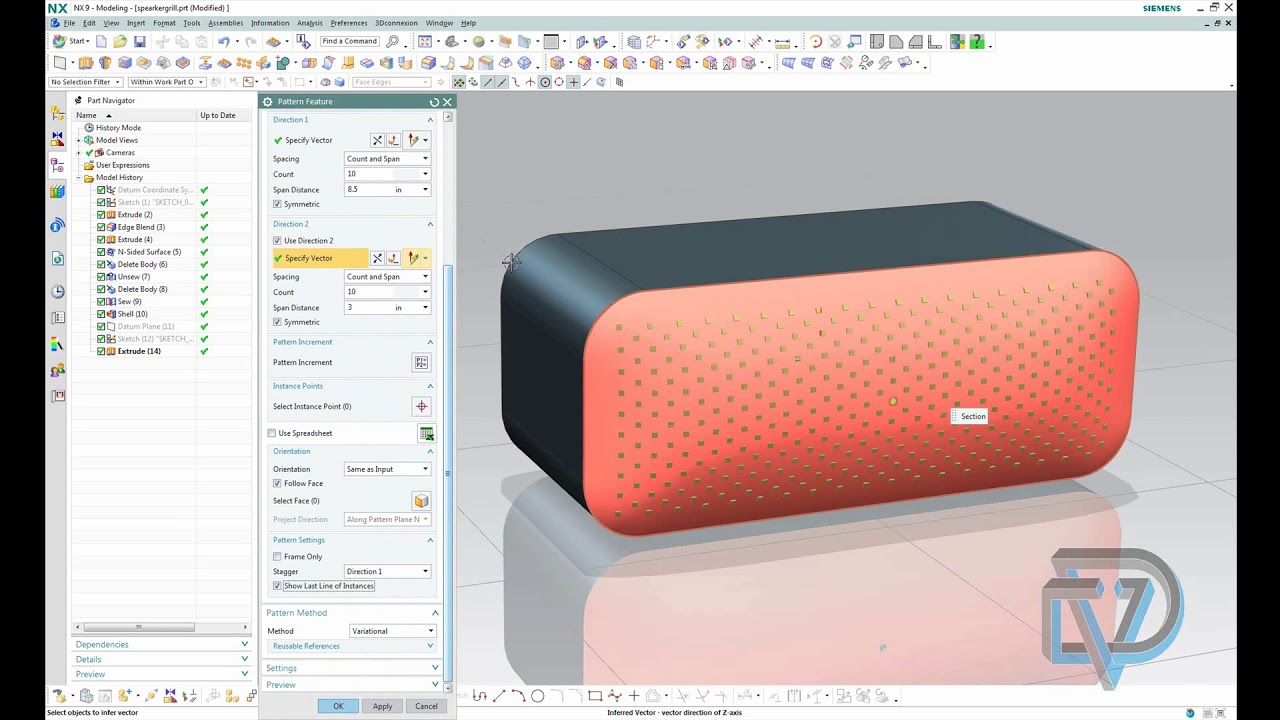Click the green question mark help icon
Screen dimensions: 1280x720
(976, 41)
